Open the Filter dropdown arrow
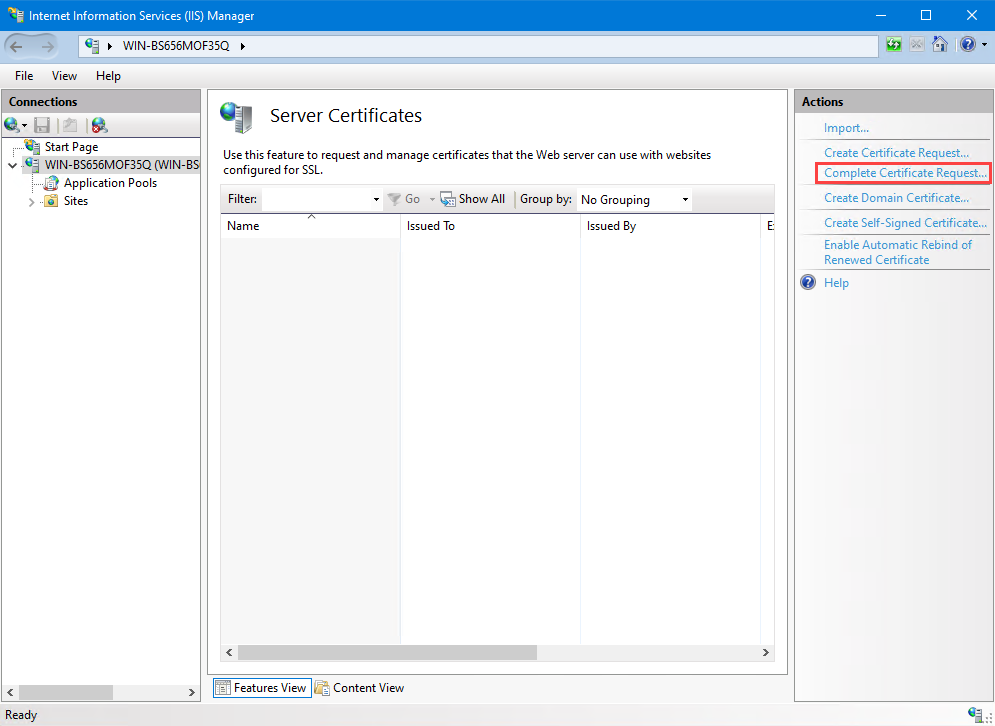The width and height of the screenshot is (995, 726). pos(376,199)
